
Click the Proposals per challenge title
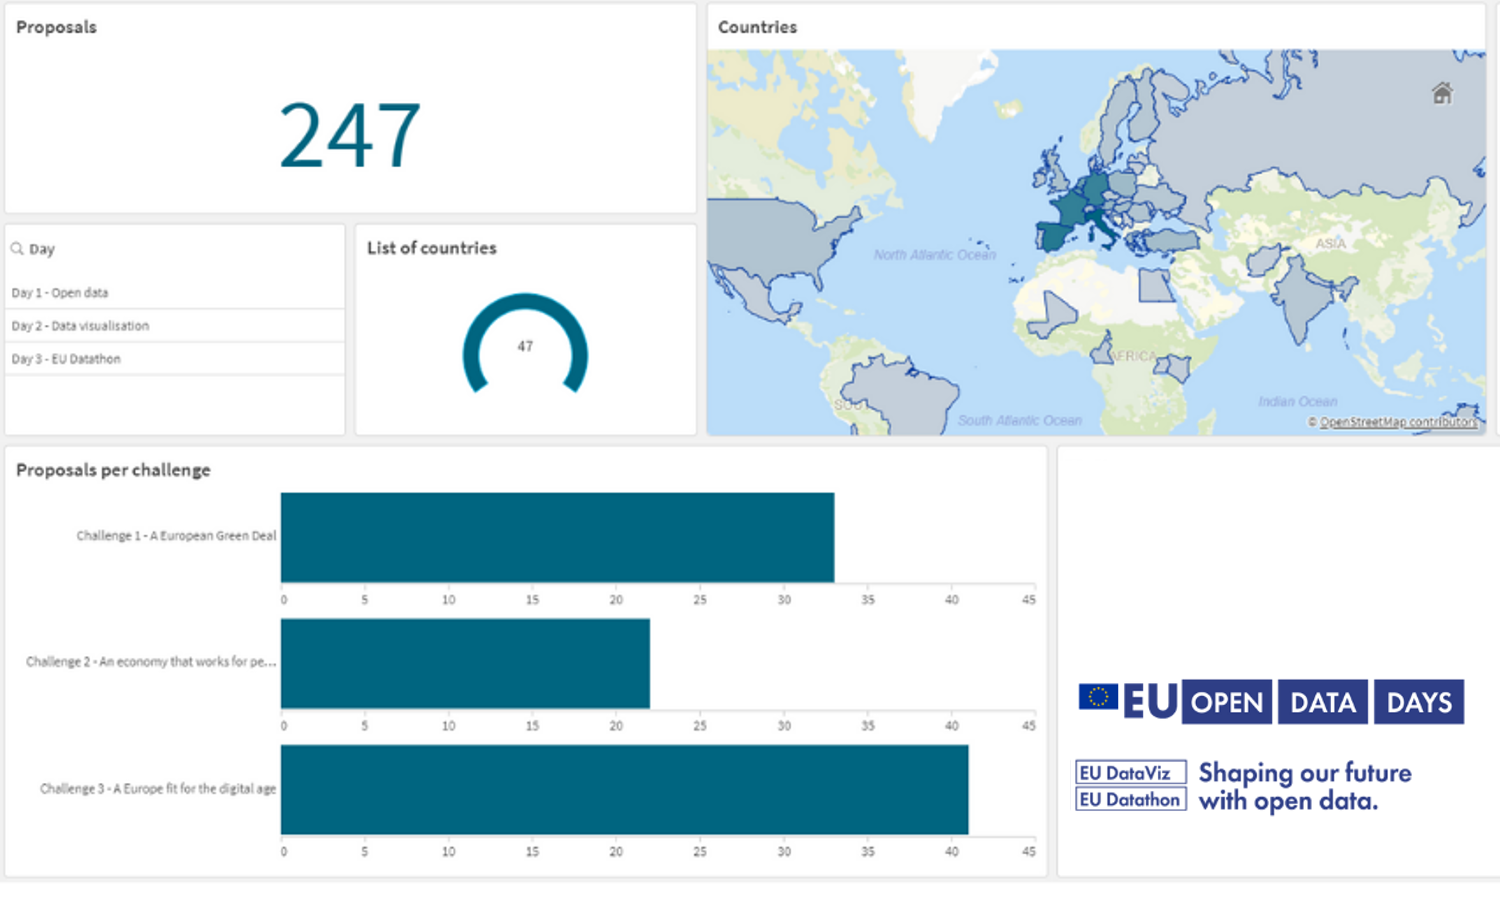pos(113,470)
